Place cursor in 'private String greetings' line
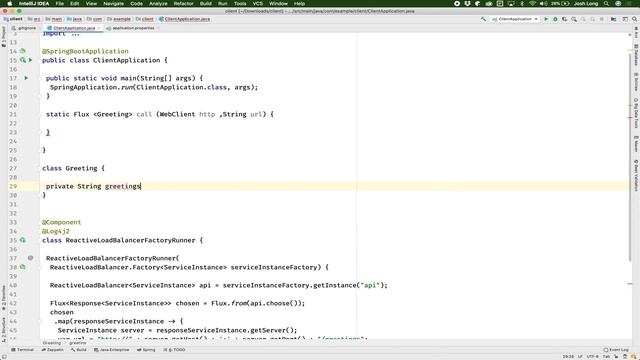 (93, 186)
